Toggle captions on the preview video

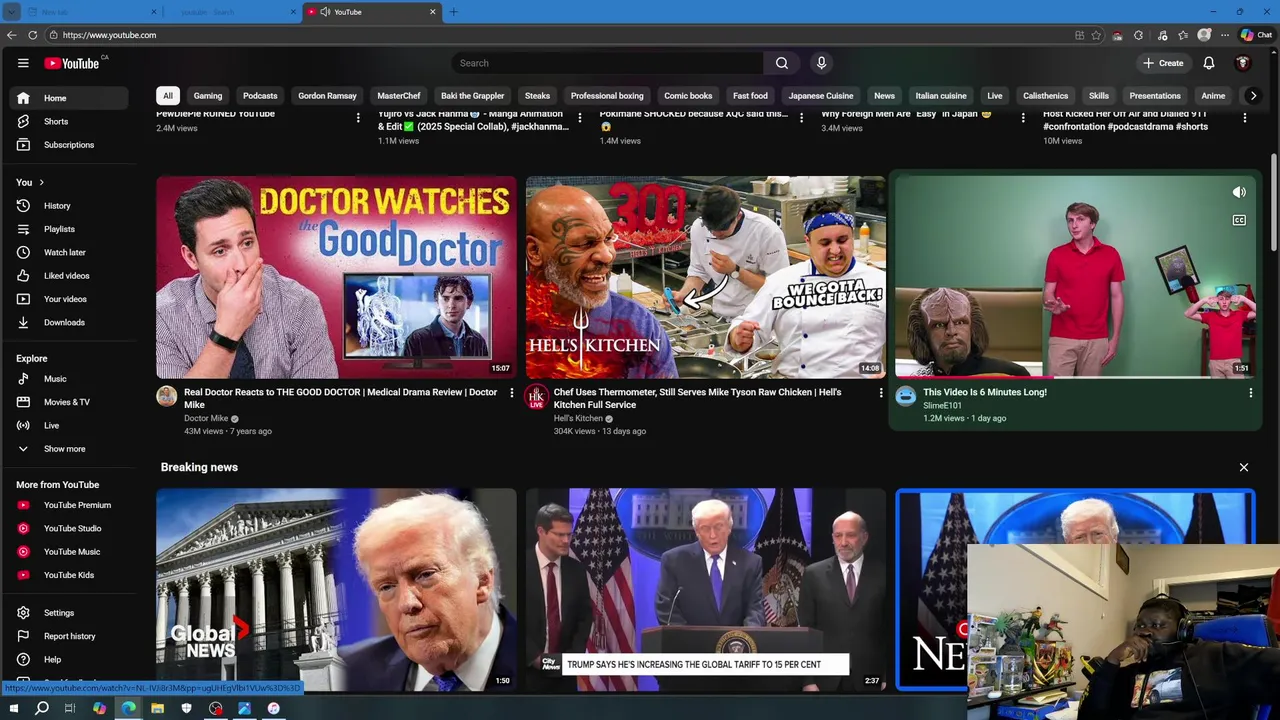click(1239, 220)
